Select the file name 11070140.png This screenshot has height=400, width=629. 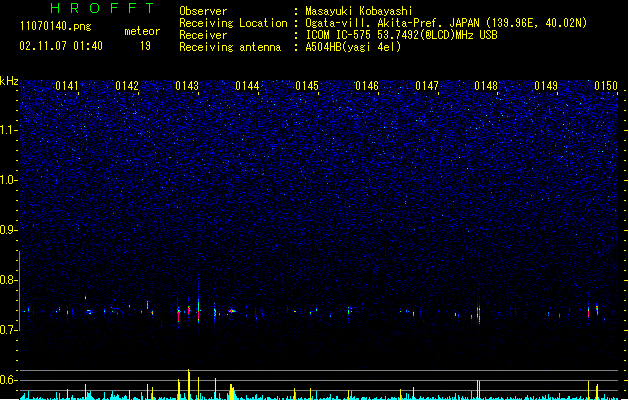coord(56,27)
